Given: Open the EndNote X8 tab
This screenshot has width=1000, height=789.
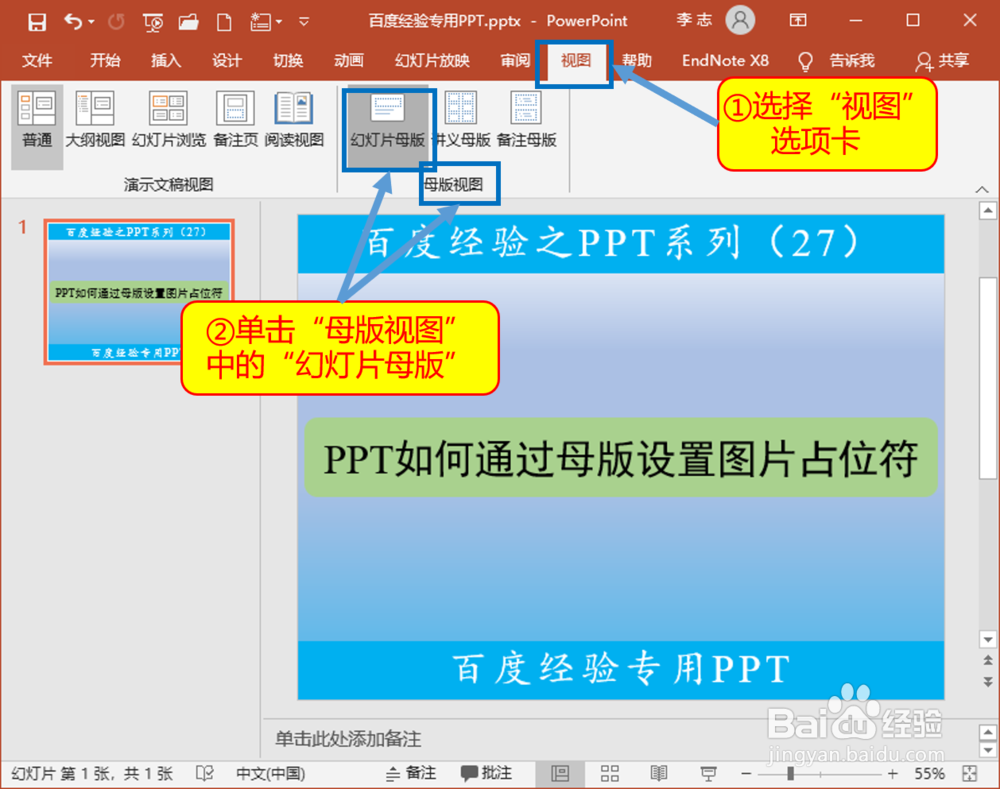Looking at the screenshot, I should (725, 61).
